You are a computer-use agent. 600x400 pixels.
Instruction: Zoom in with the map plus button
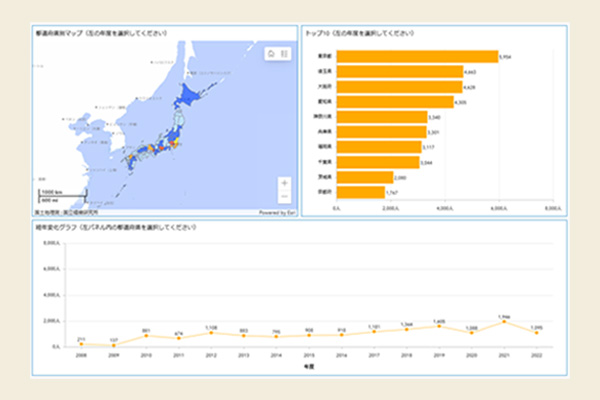point(285,183)
